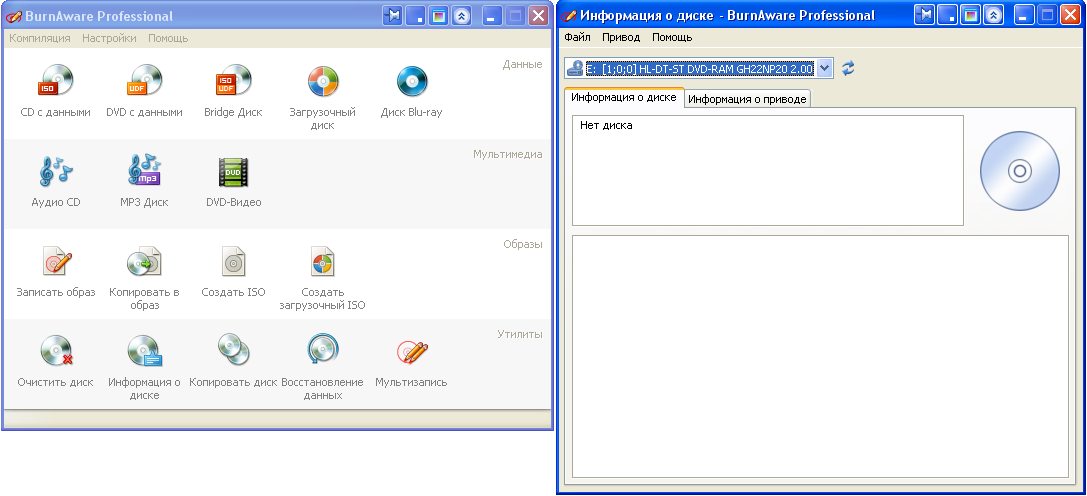Viewport: 1087px width, 496px height.
Task: Maximize the disc info window
Action: 1047,15
